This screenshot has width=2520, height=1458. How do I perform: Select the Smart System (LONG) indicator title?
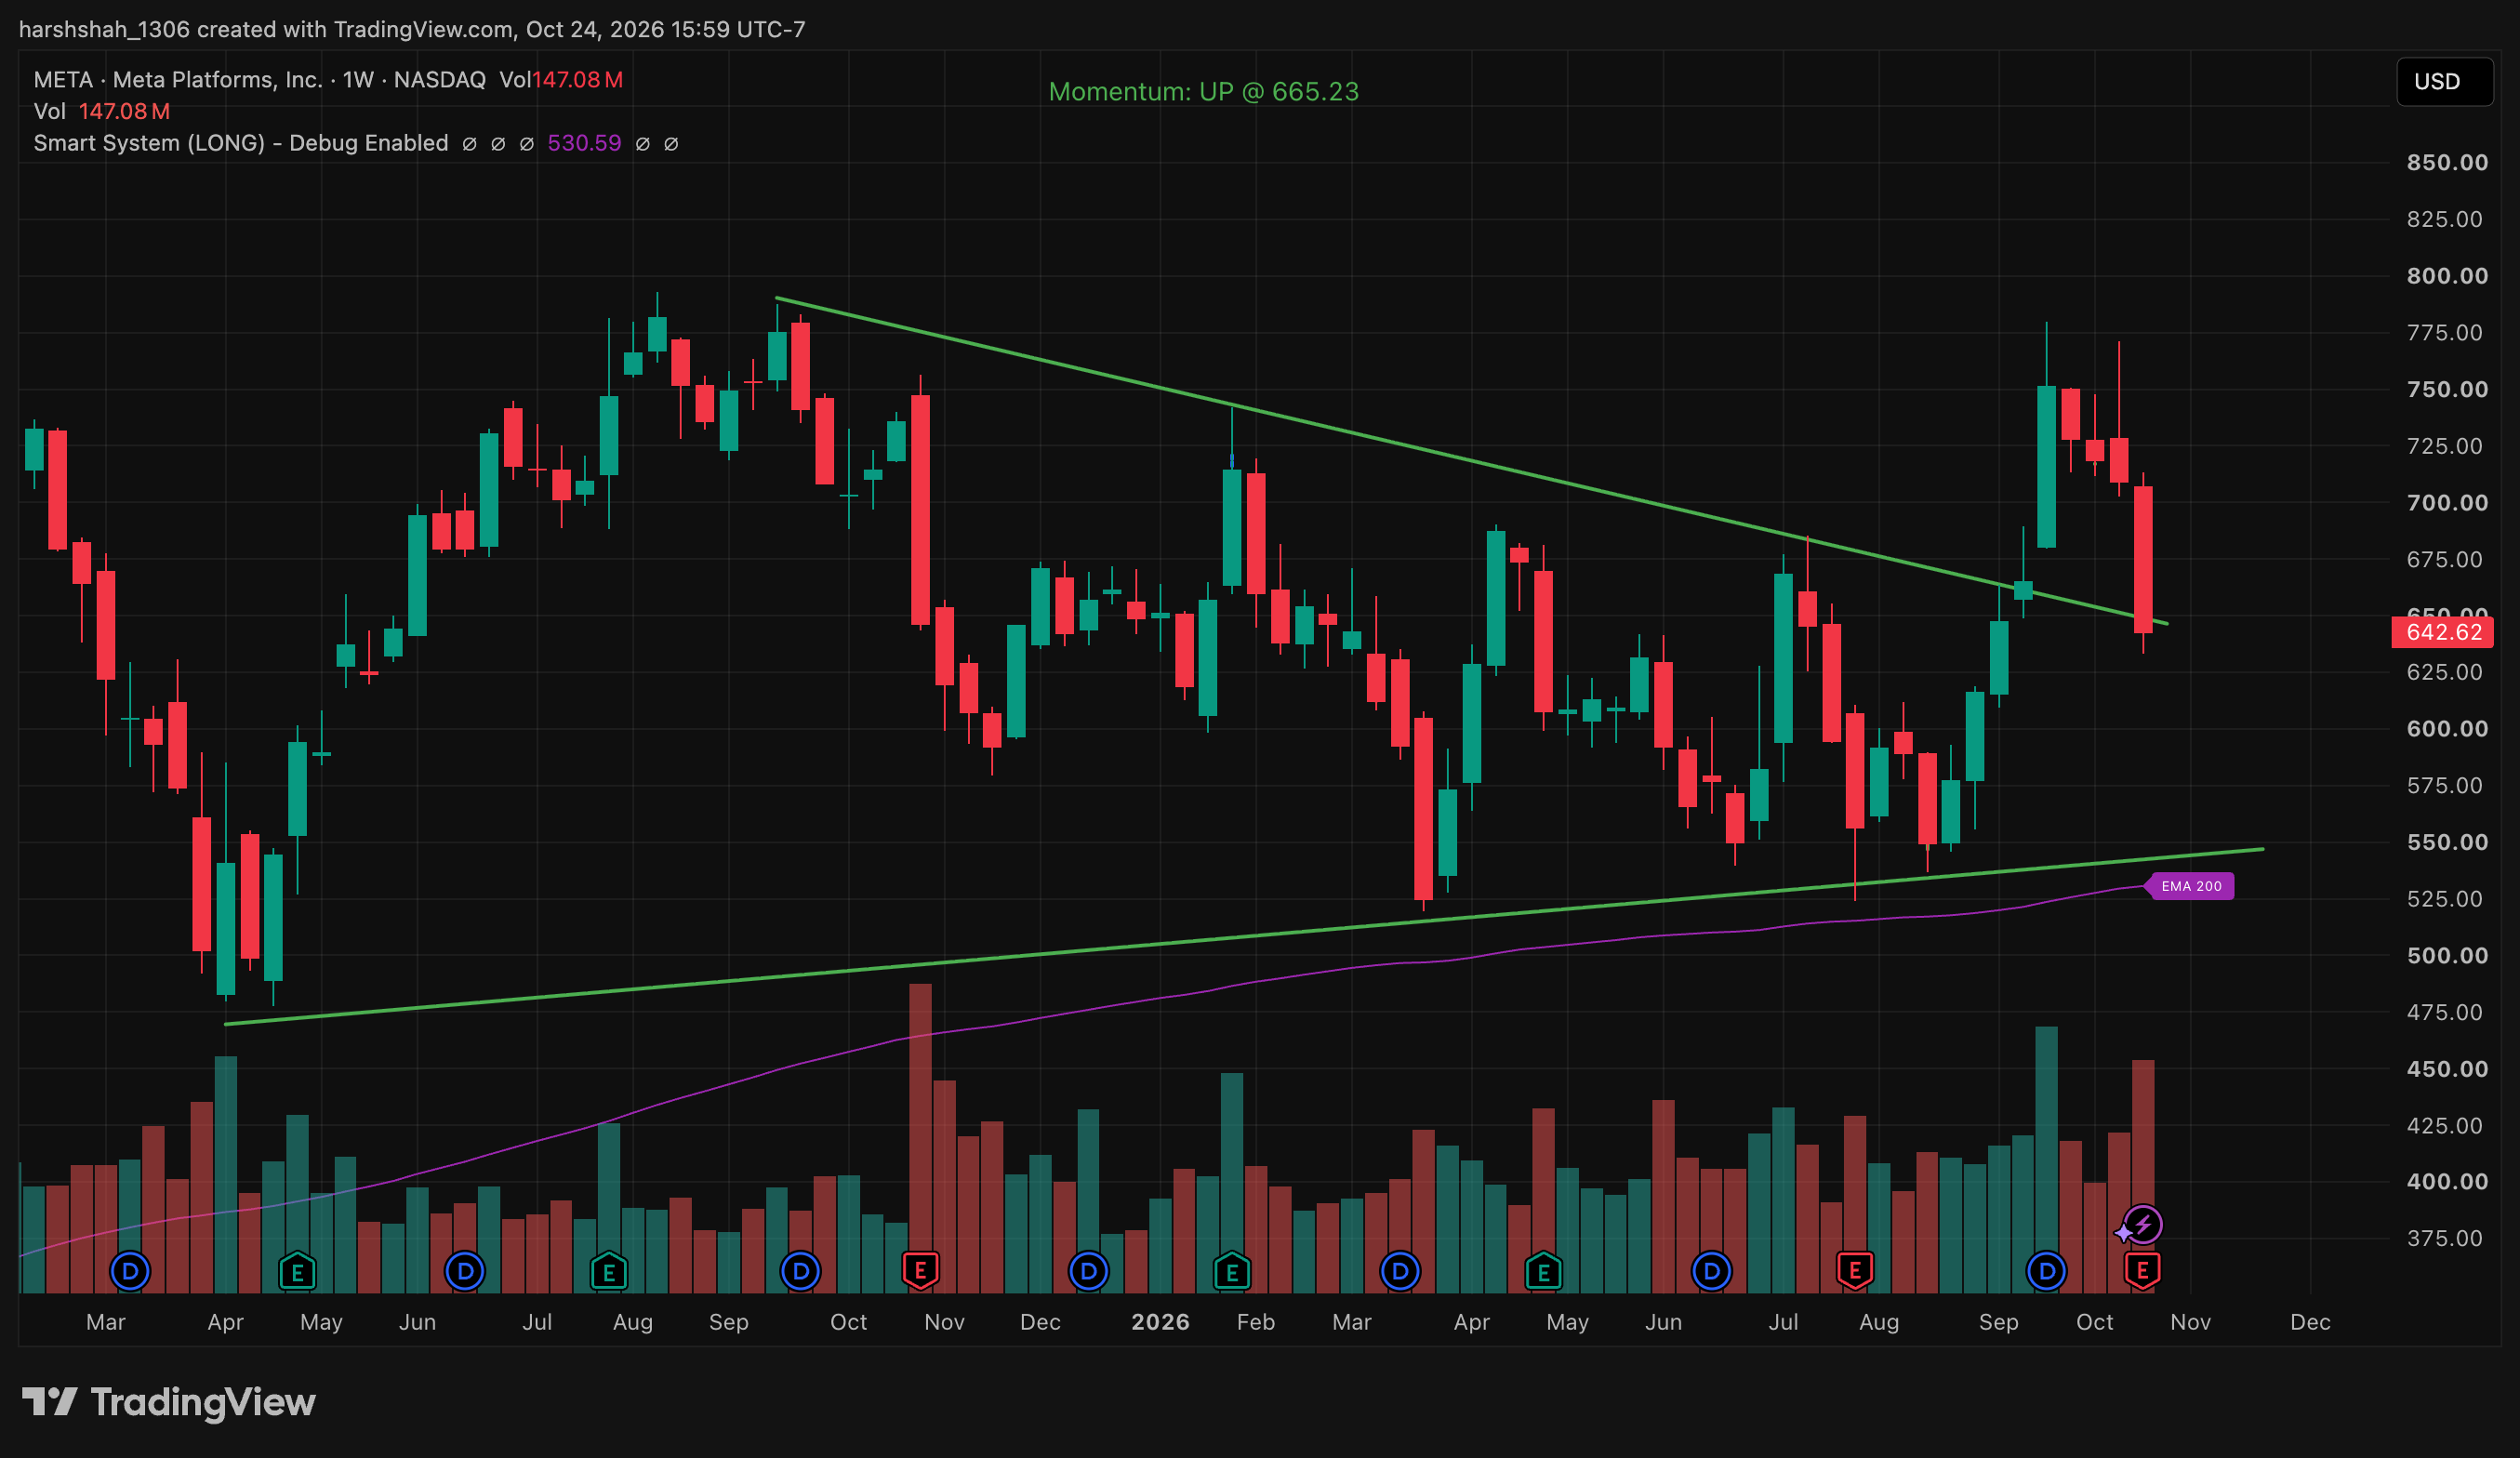click(x=241, y=143)
